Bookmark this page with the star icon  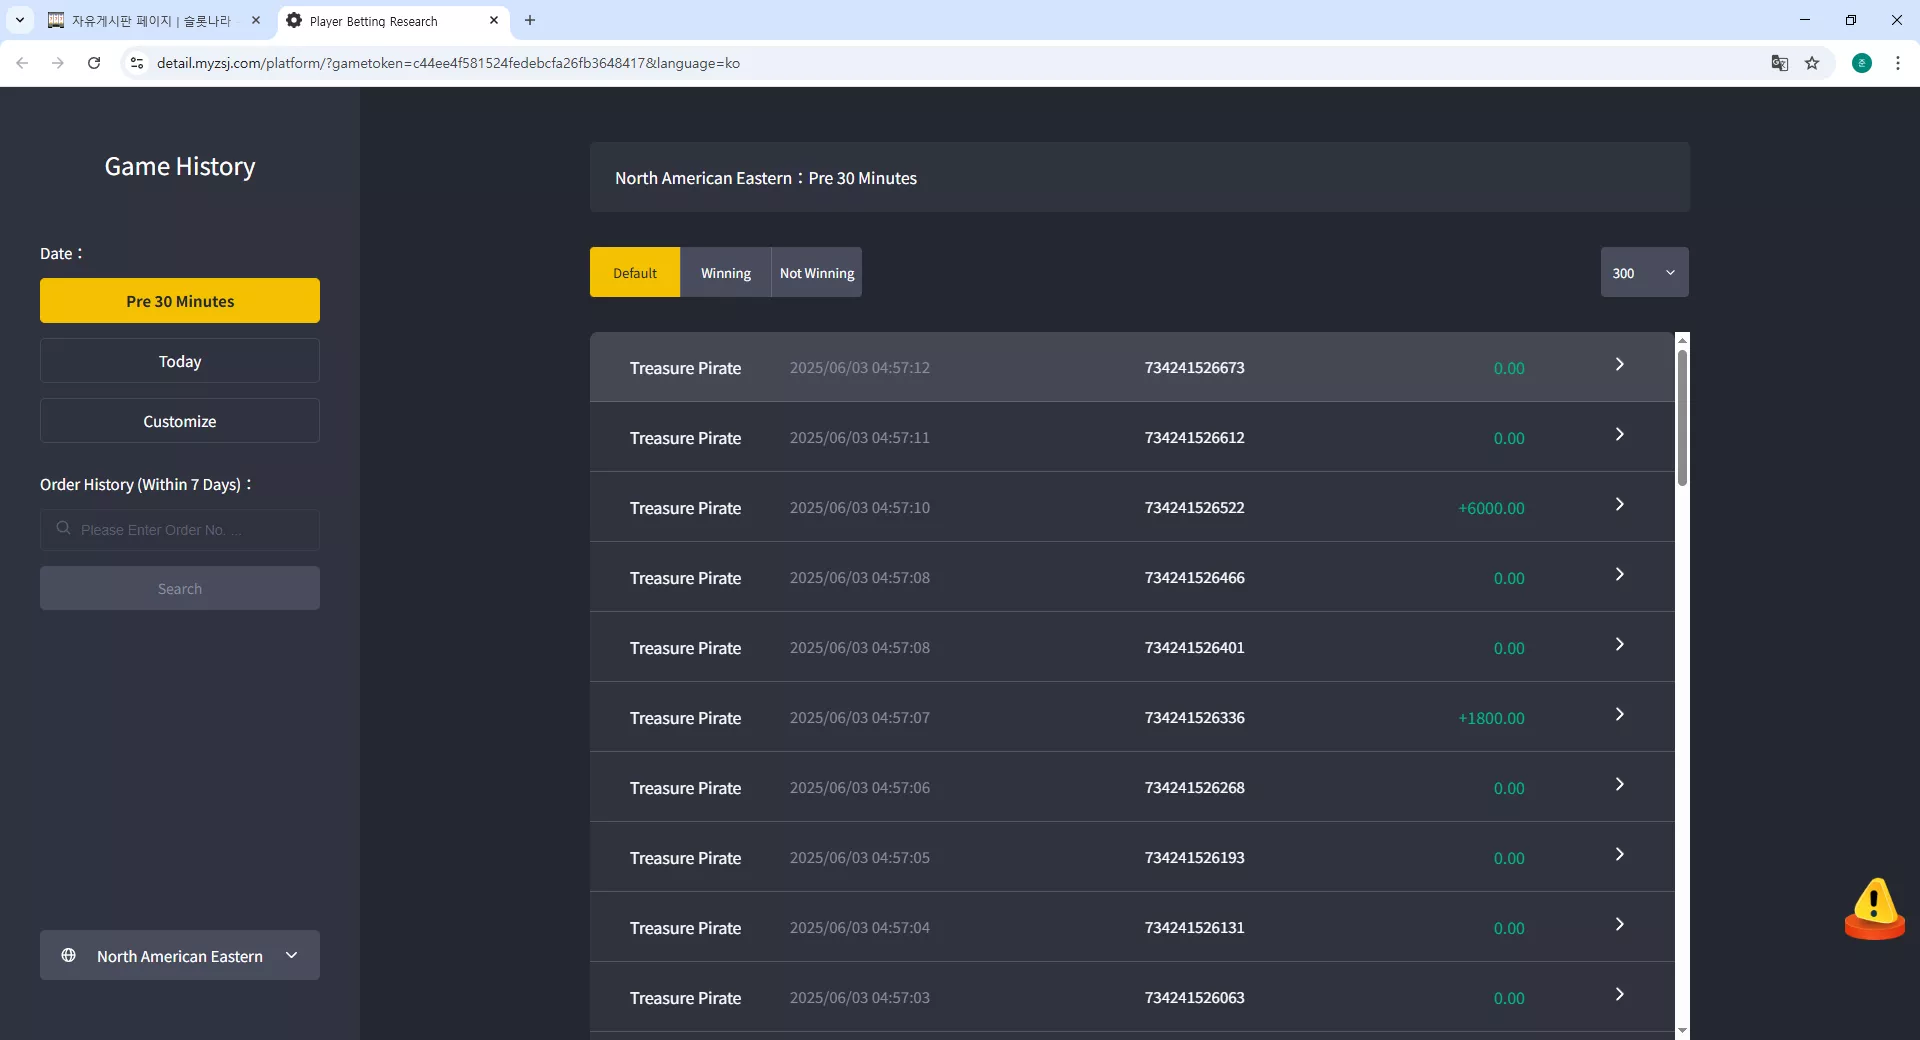[x=1812, y=63]
